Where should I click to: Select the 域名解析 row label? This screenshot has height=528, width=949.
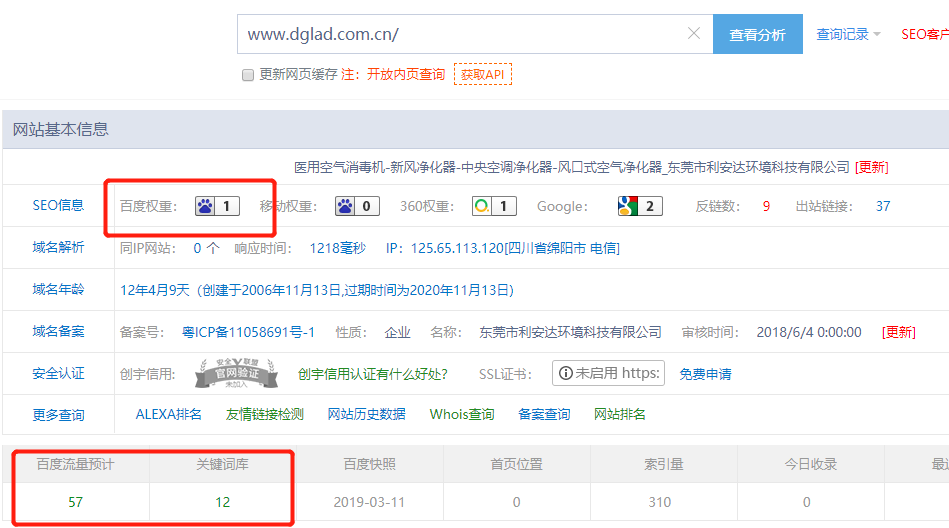58,247
